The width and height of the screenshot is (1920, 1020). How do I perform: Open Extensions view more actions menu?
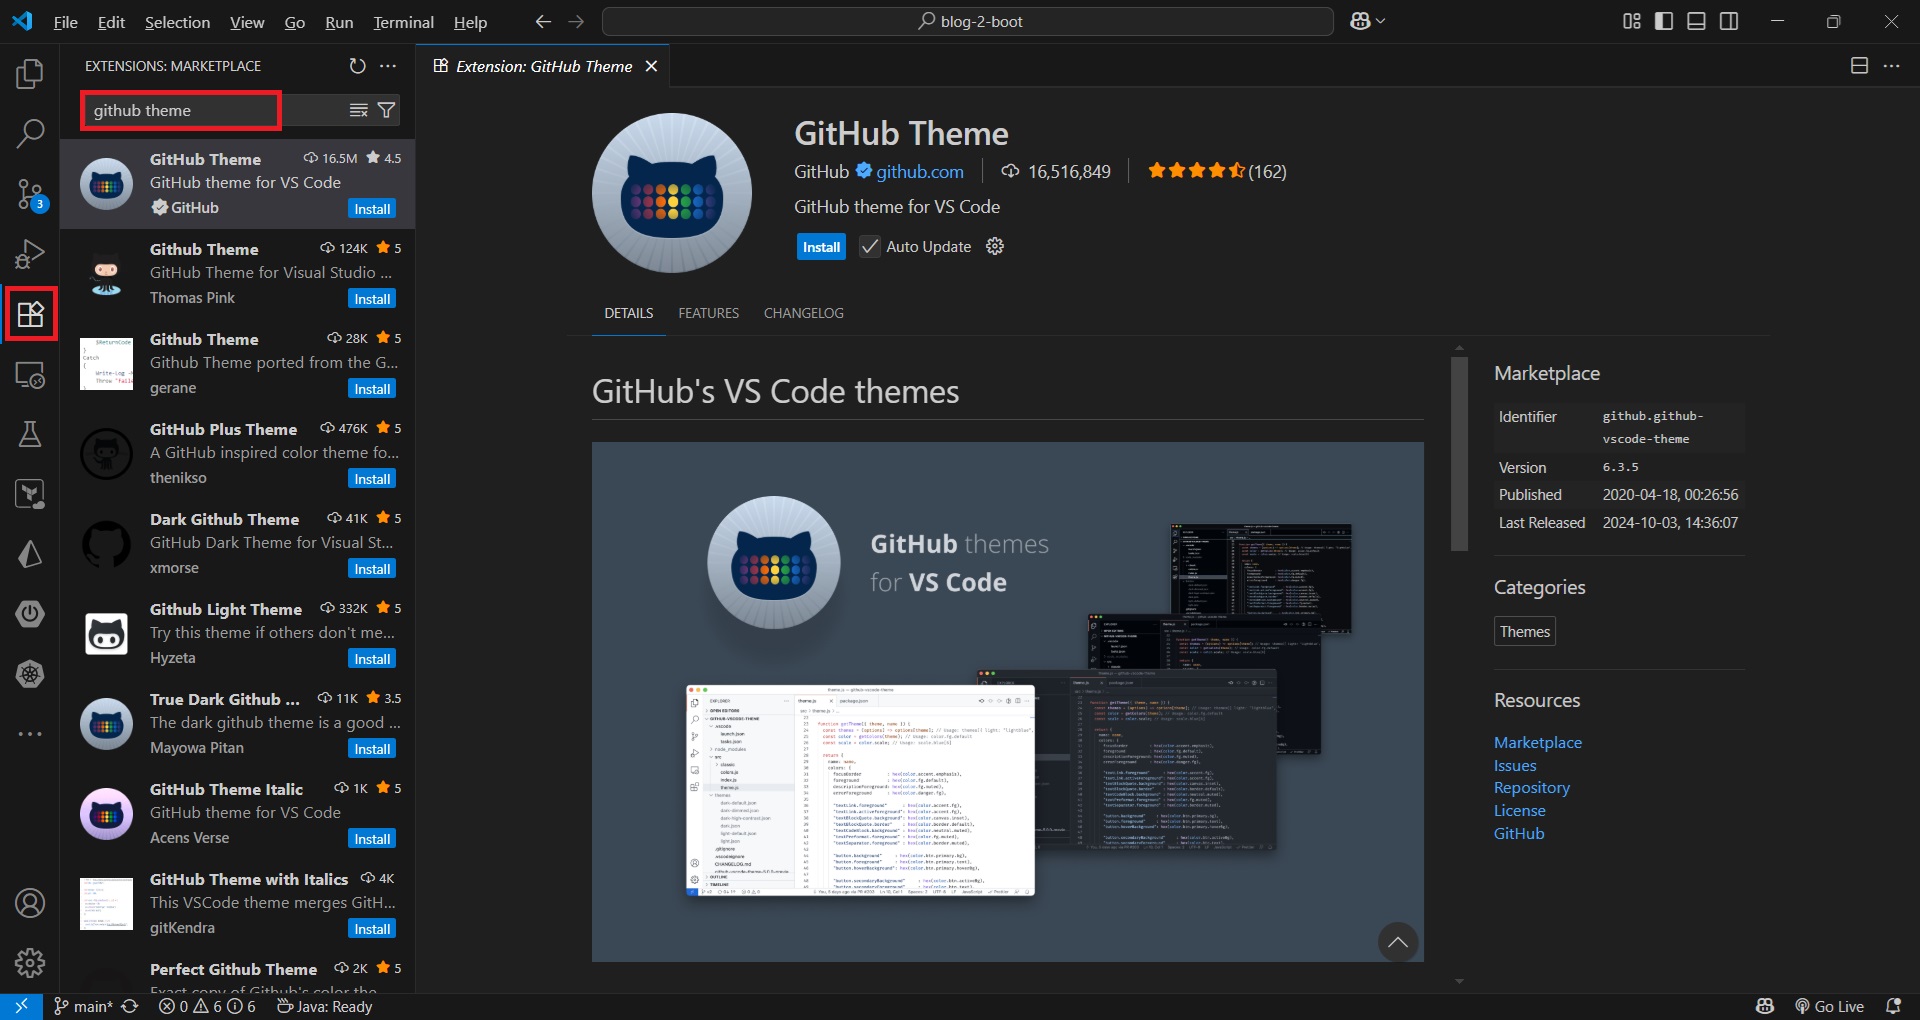click(388, 66)
